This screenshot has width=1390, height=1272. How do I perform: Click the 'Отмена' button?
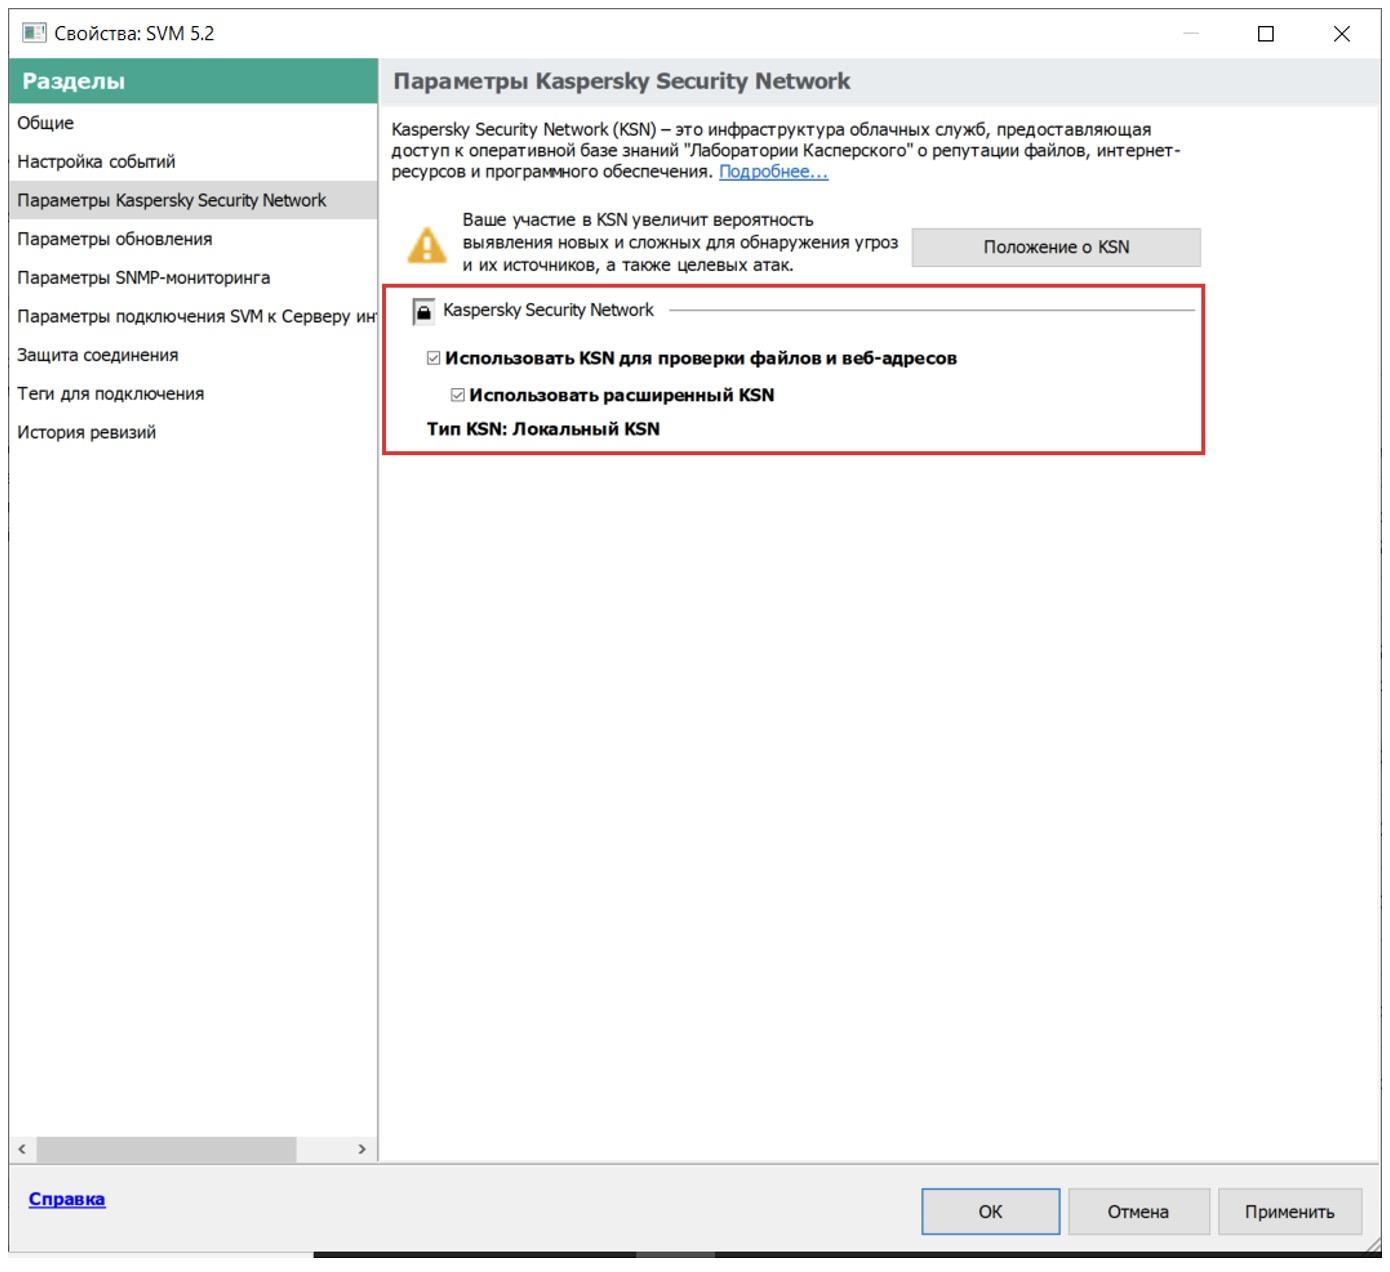[1138, 1211]
